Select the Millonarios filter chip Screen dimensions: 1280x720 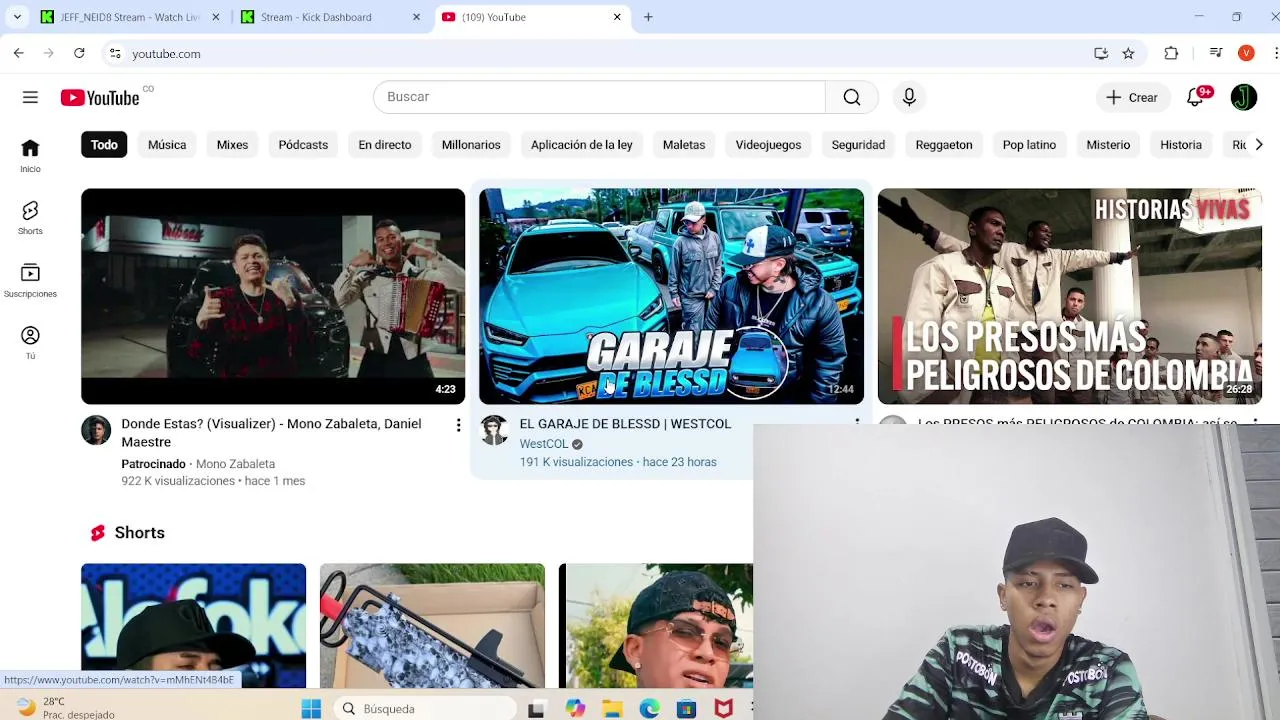click(471, 145)
